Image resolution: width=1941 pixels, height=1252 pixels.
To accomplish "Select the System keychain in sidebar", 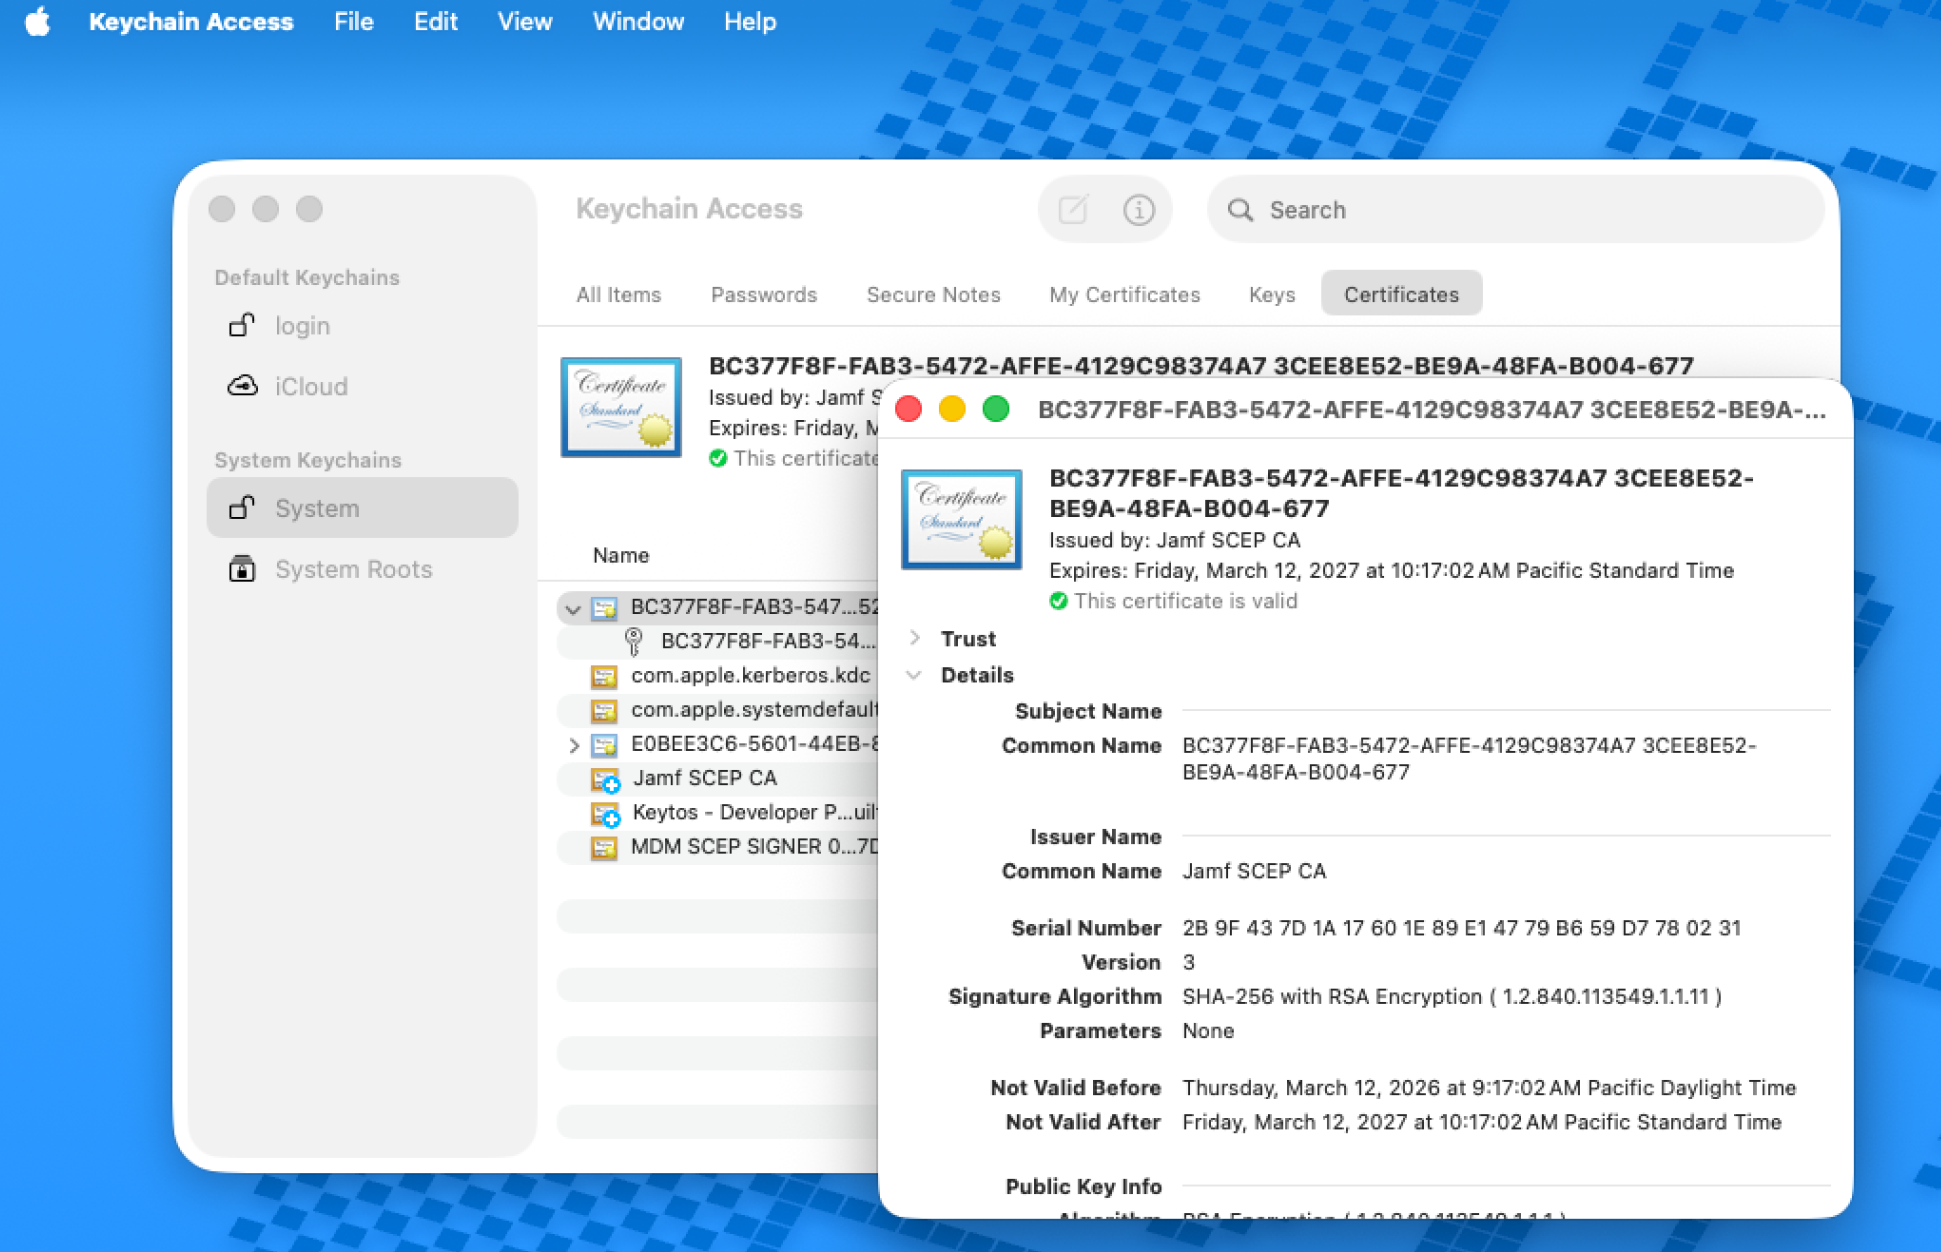I will tap(316, 508).
